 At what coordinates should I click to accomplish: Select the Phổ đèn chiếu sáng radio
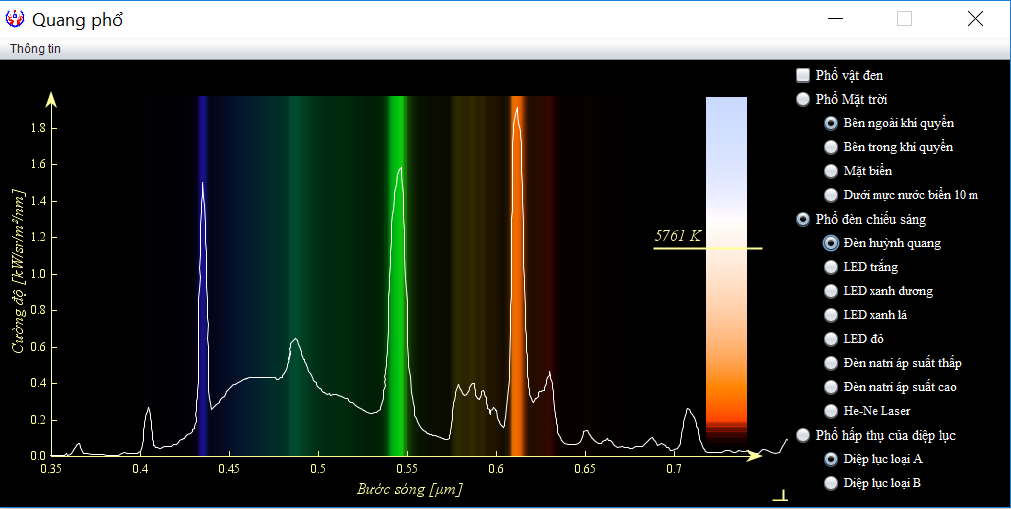(x=803, y=219)
